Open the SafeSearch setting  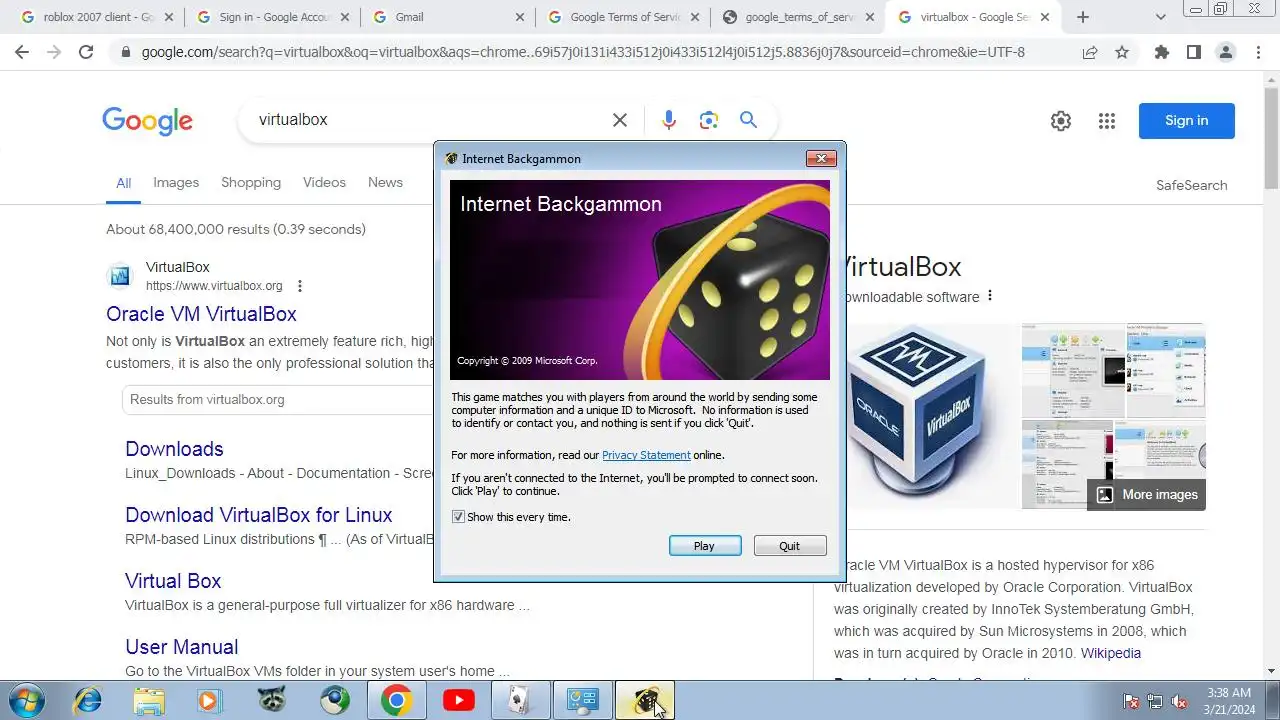coord(1191,185)
